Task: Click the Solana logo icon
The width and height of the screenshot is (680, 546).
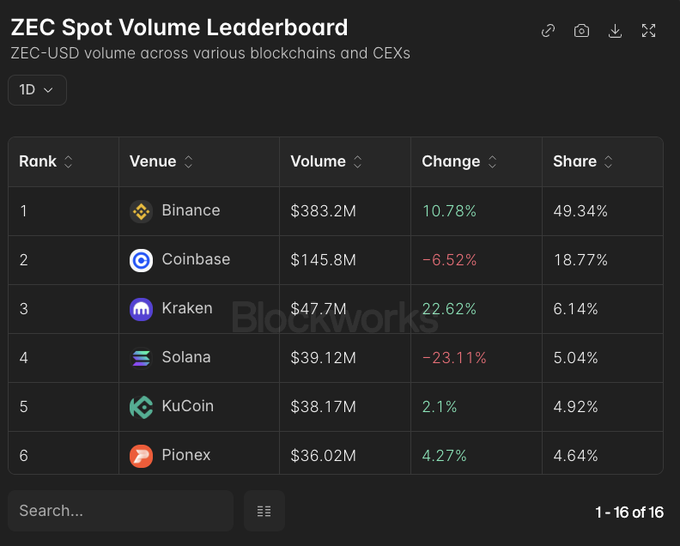Action: 141,358
